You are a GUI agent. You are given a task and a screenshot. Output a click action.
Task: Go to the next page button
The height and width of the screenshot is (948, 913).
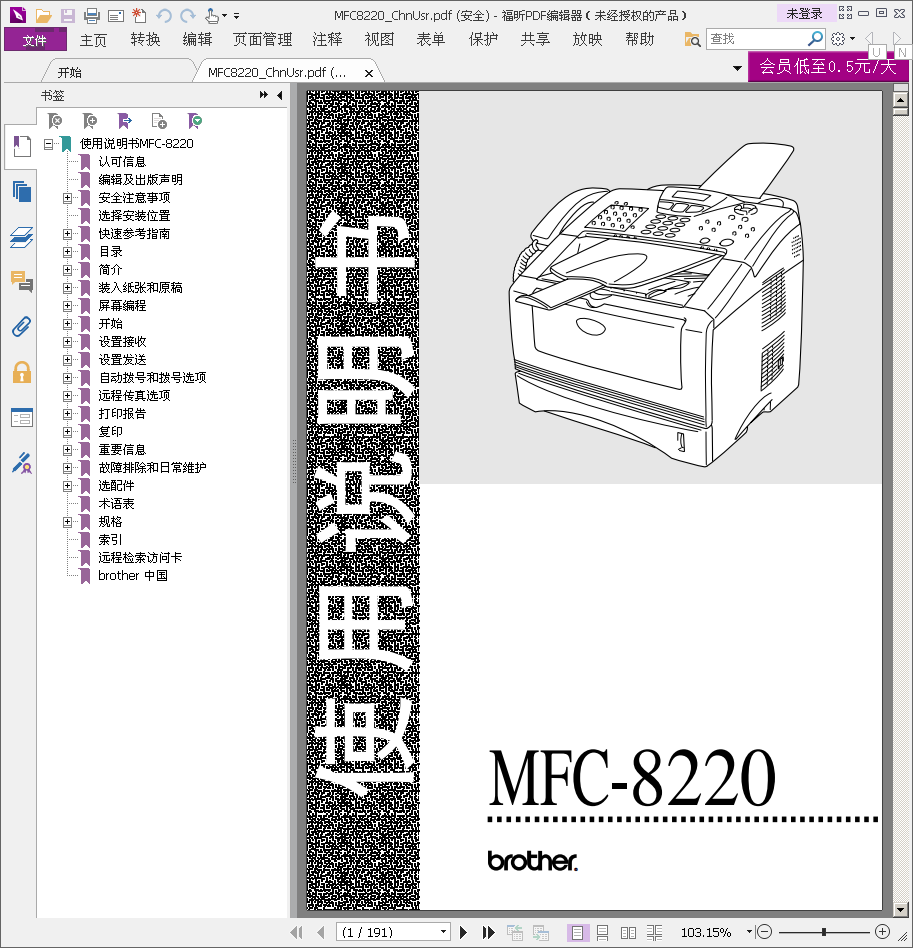click(464, 932)
